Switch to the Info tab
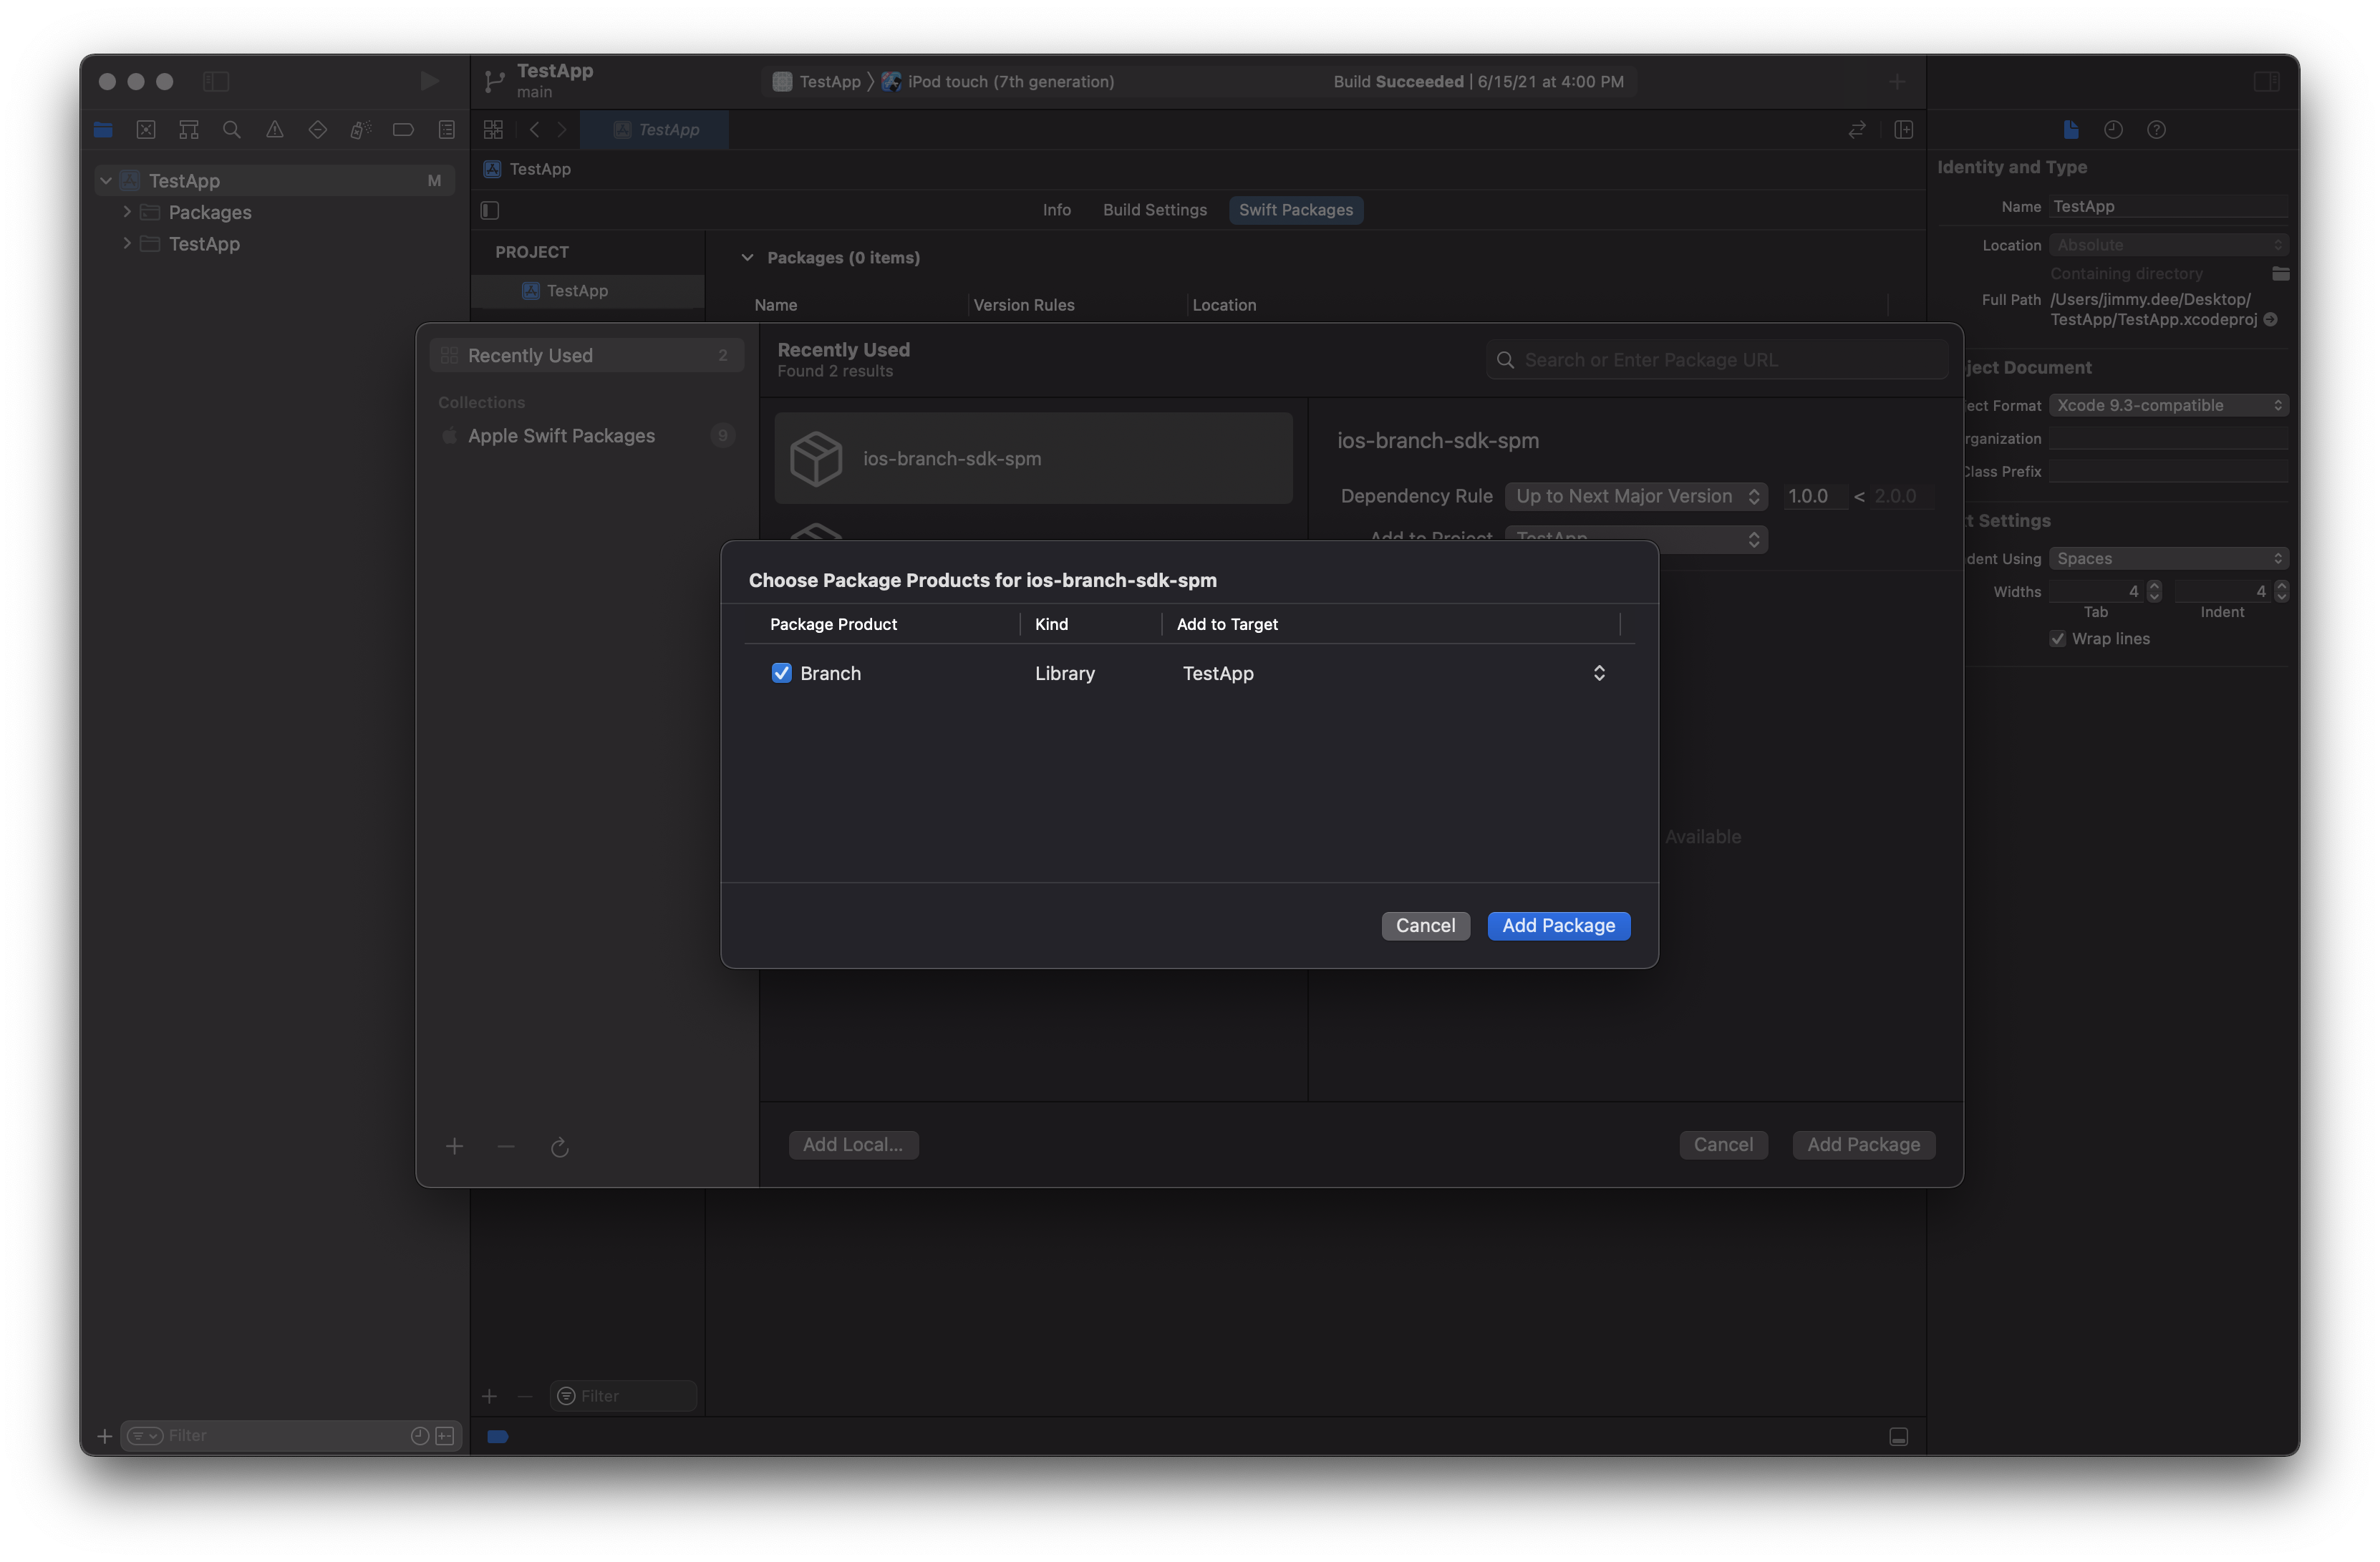This screenshot has height=1562, width=2380. tap(1056, 210)
